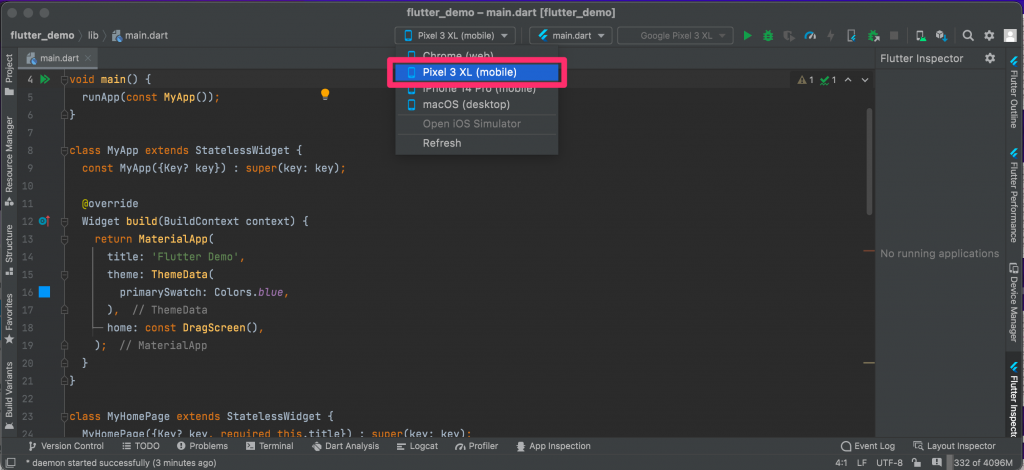
Task: Start debugging with the green bug icon
Action: (x=768, y=36)
